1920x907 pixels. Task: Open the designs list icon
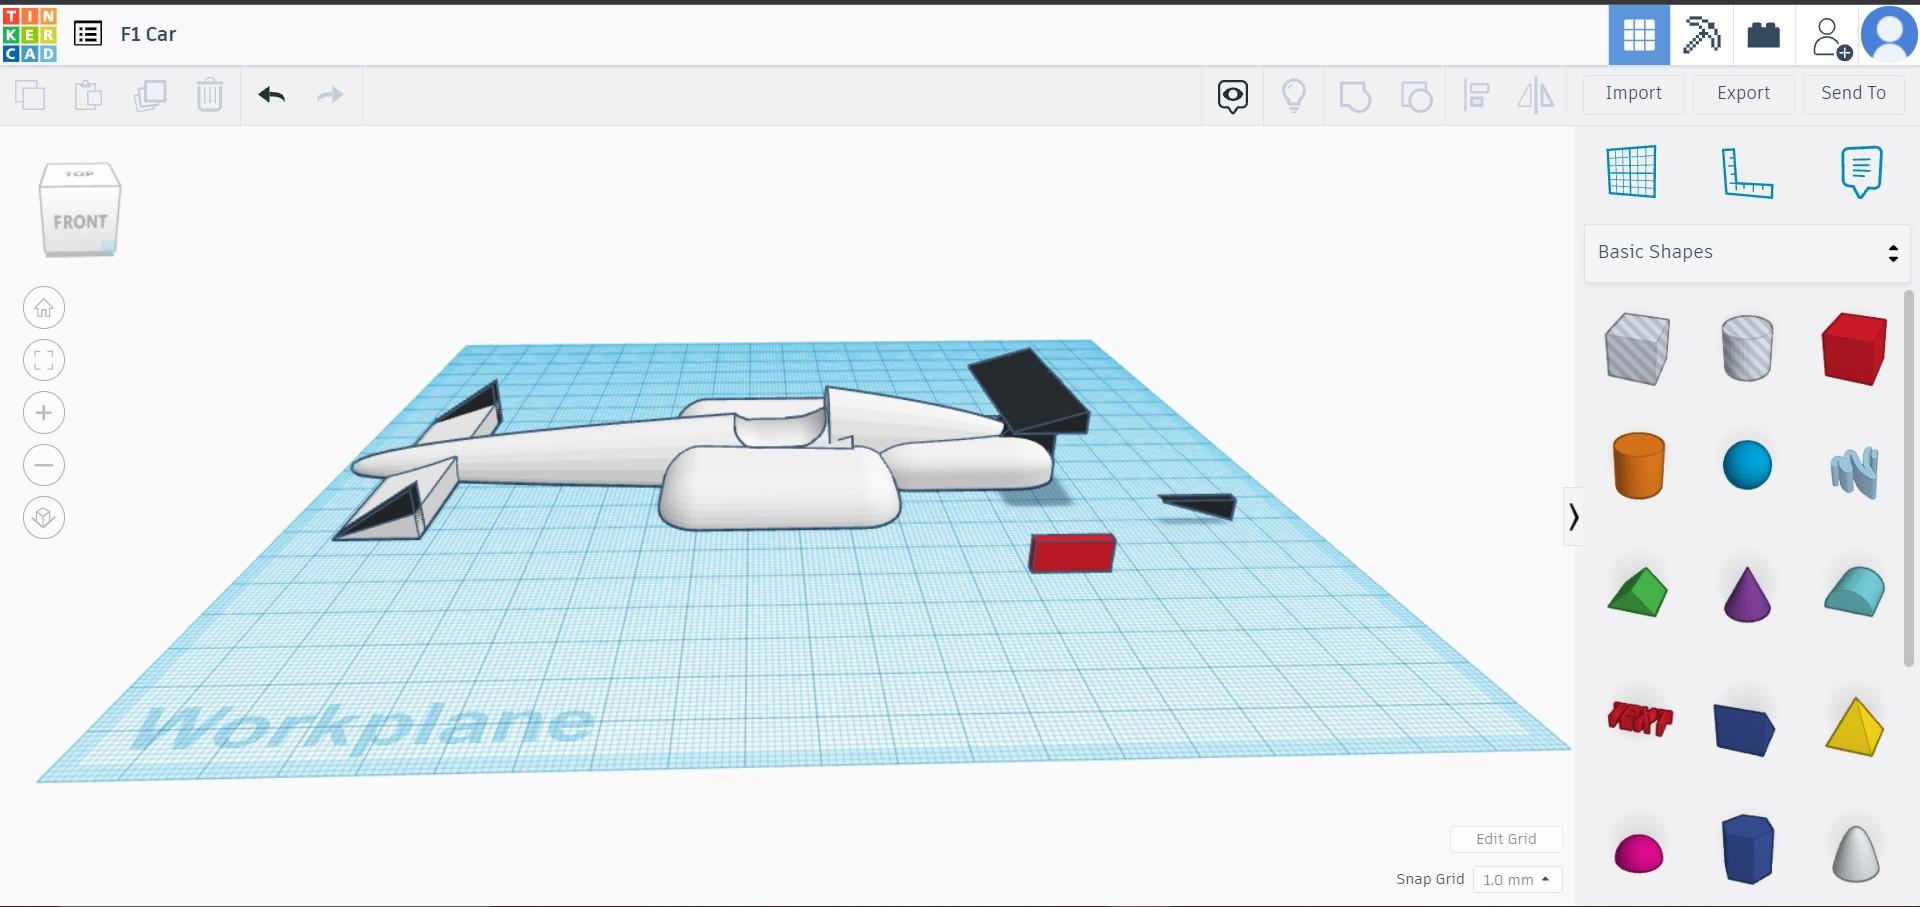tap(88, 34)
